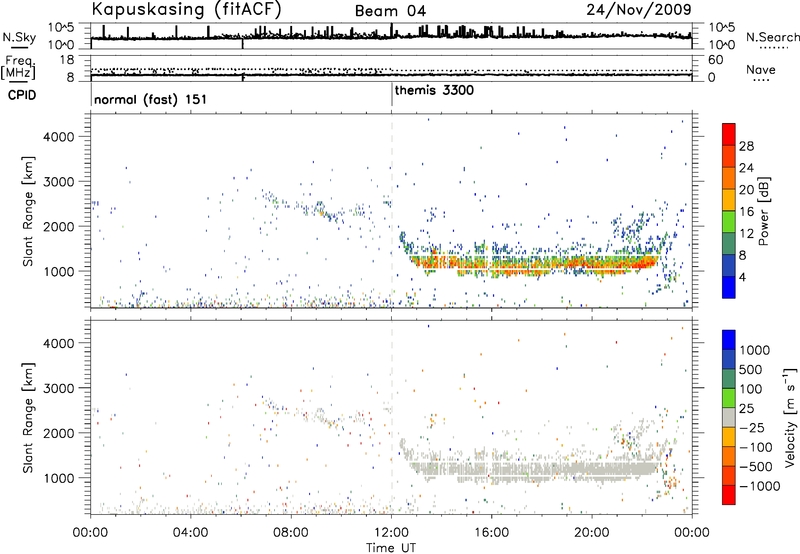Click the '04:00' time tick label
800x554 pixels.
click(x=190, y=533)
